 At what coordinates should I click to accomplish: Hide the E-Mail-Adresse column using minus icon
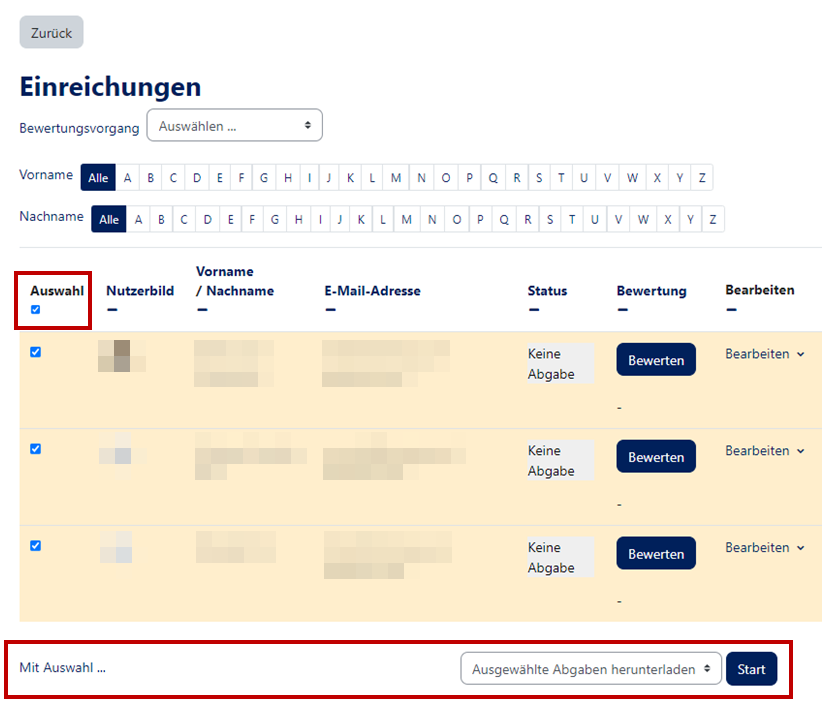[330, 310]
